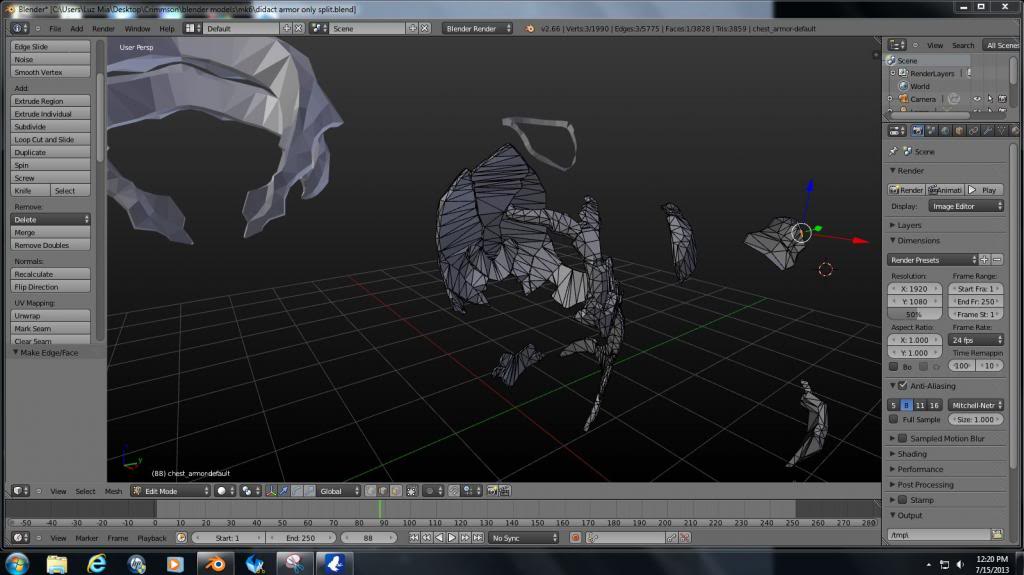Click the World properties tab icon
The height and width of the screenshot is (575, 1024).
(x=946, y=130)
